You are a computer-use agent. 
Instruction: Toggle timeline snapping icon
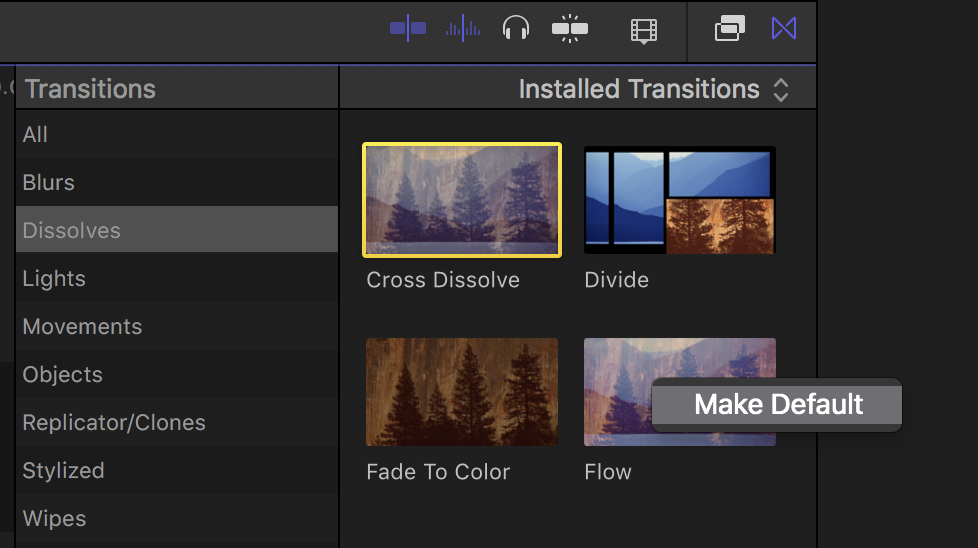pyautogui.click(x=570, y=29)
